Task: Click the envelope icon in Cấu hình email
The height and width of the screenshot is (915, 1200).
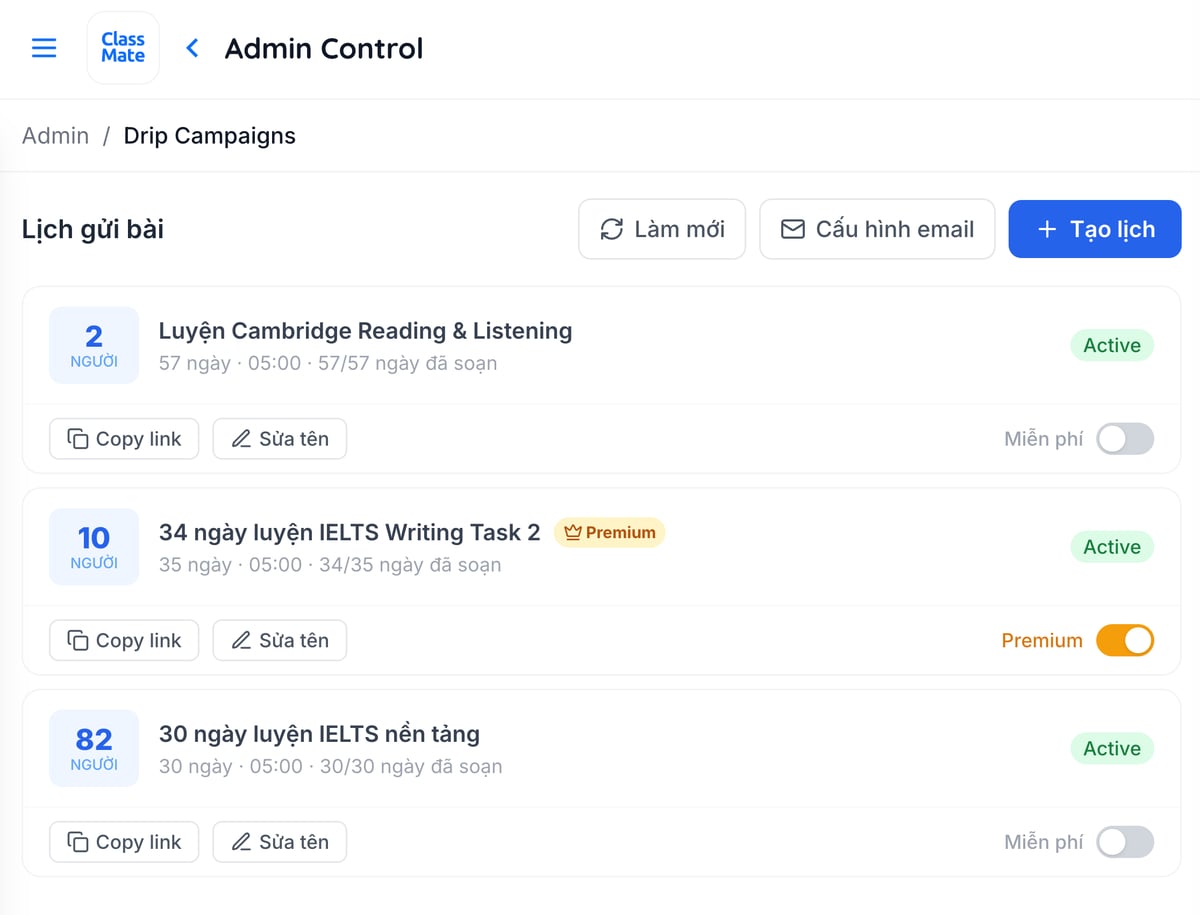Action: [792, 229]
